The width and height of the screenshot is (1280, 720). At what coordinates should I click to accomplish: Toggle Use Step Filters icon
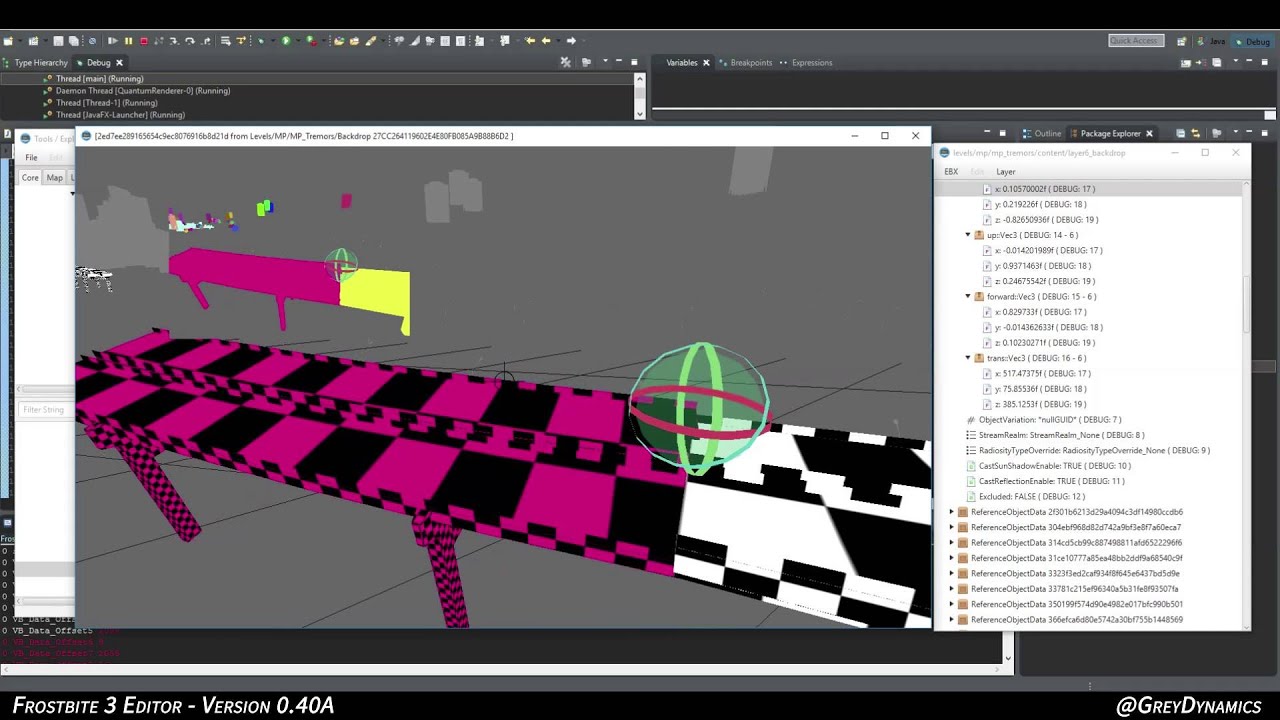click(241, 41)
